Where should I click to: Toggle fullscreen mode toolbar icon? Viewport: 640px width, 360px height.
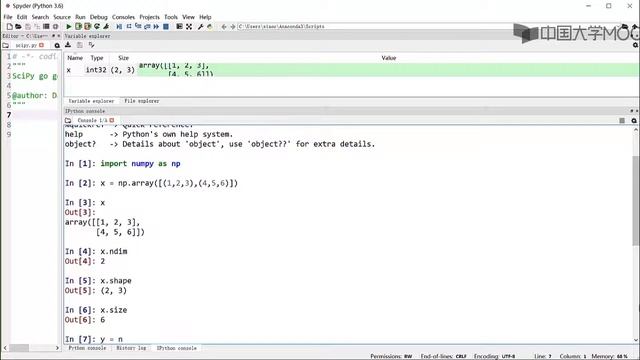pyautogui.click(x=189, y=27)
